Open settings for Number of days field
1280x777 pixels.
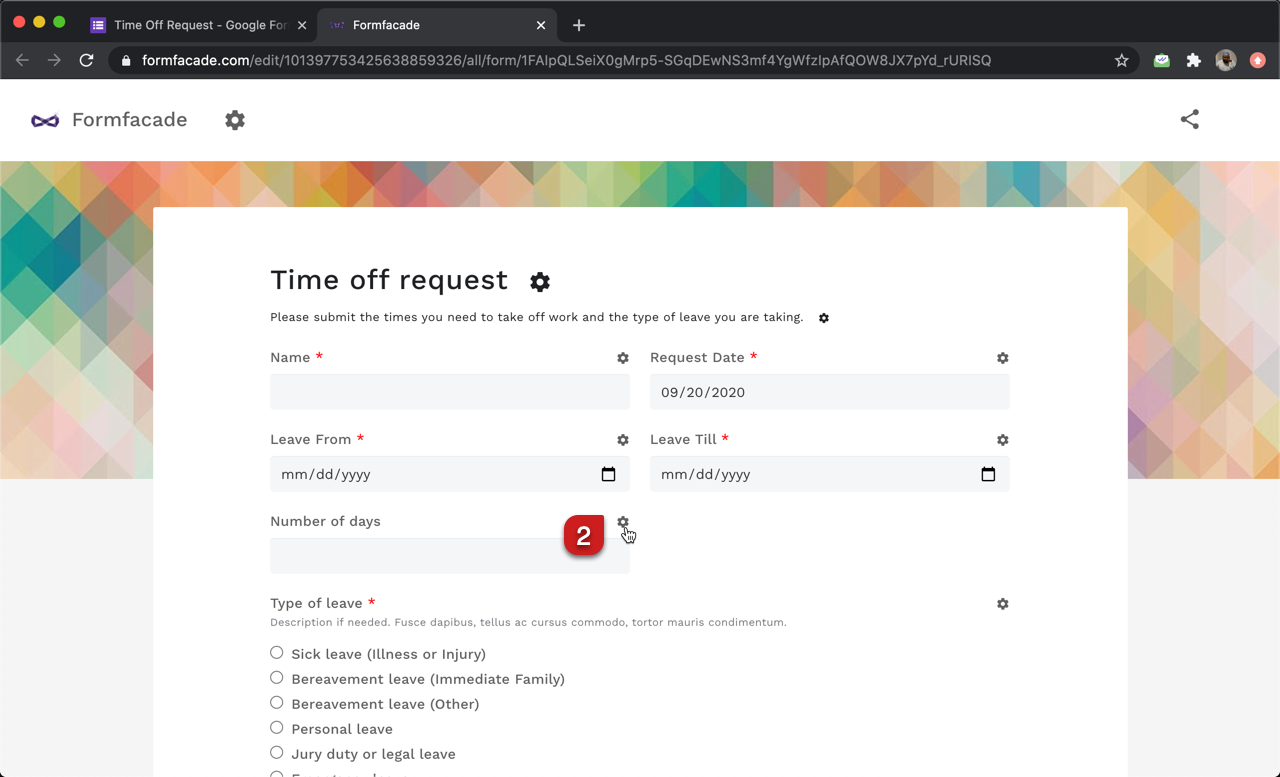click(x=623, y=522)
